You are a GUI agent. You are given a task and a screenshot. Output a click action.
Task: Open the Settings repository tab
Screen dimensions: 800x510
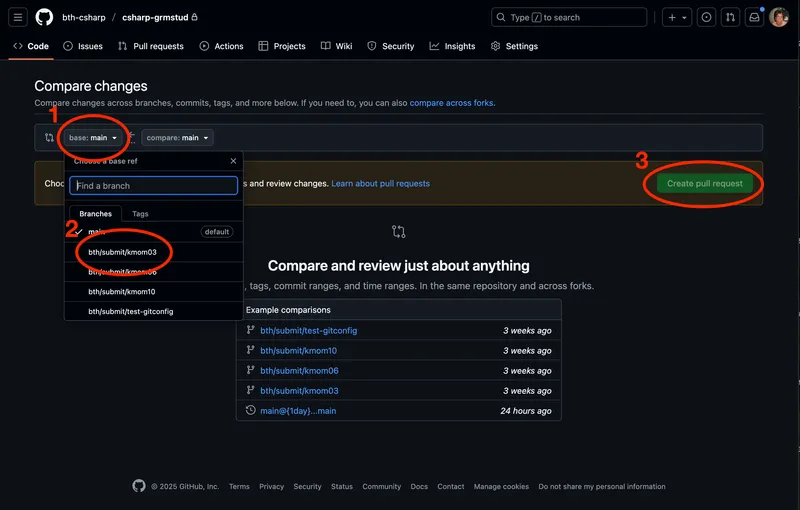[514, 46]
